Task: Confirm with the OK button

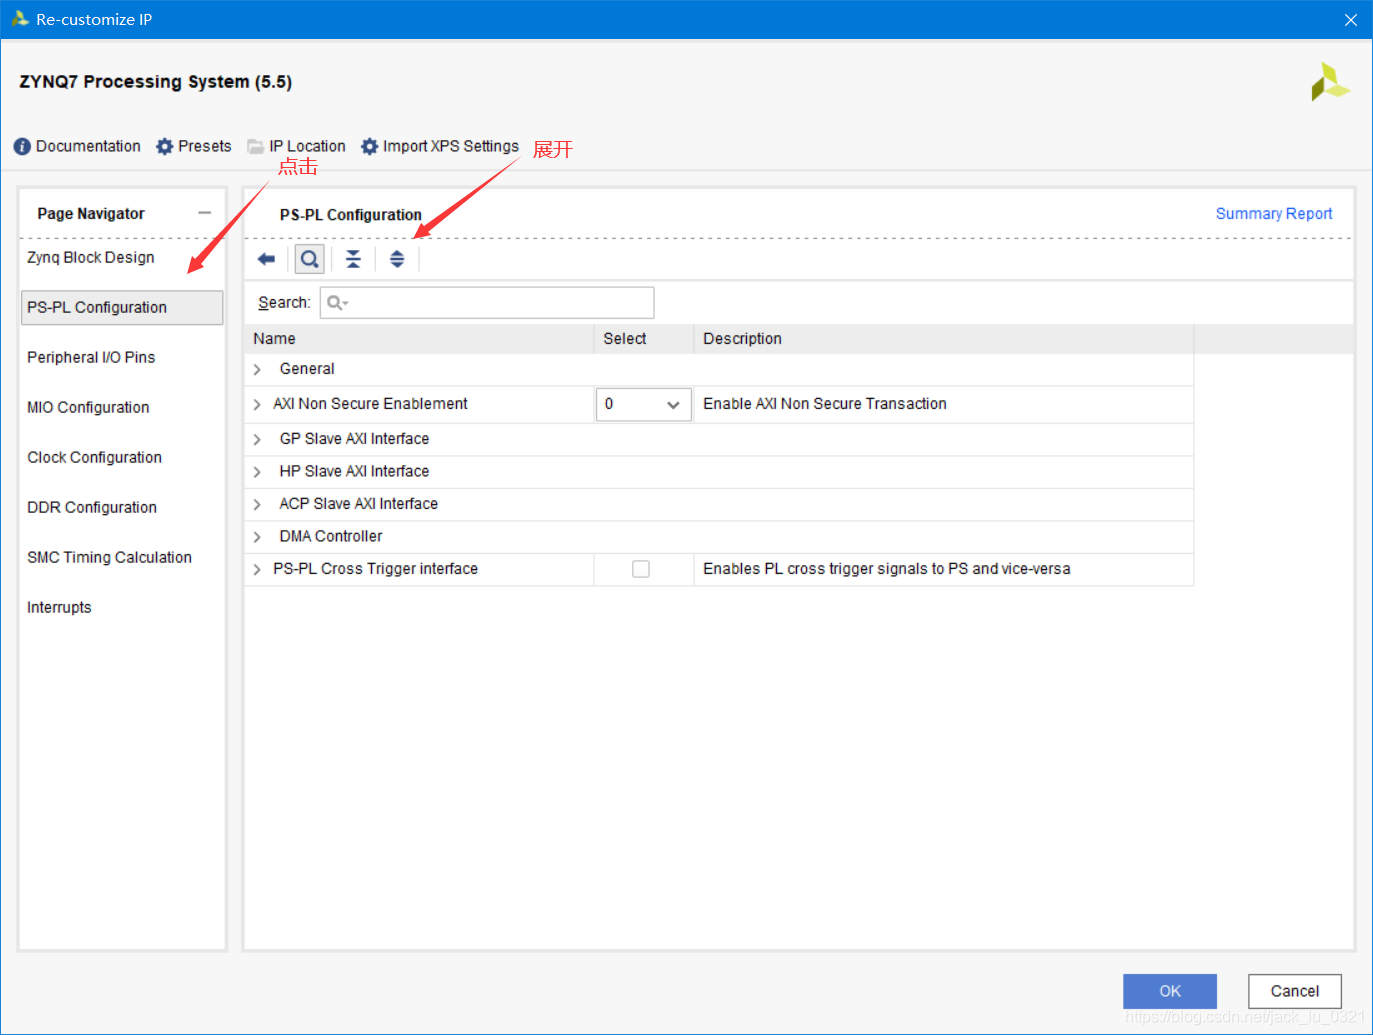Action: (1170, 991)
